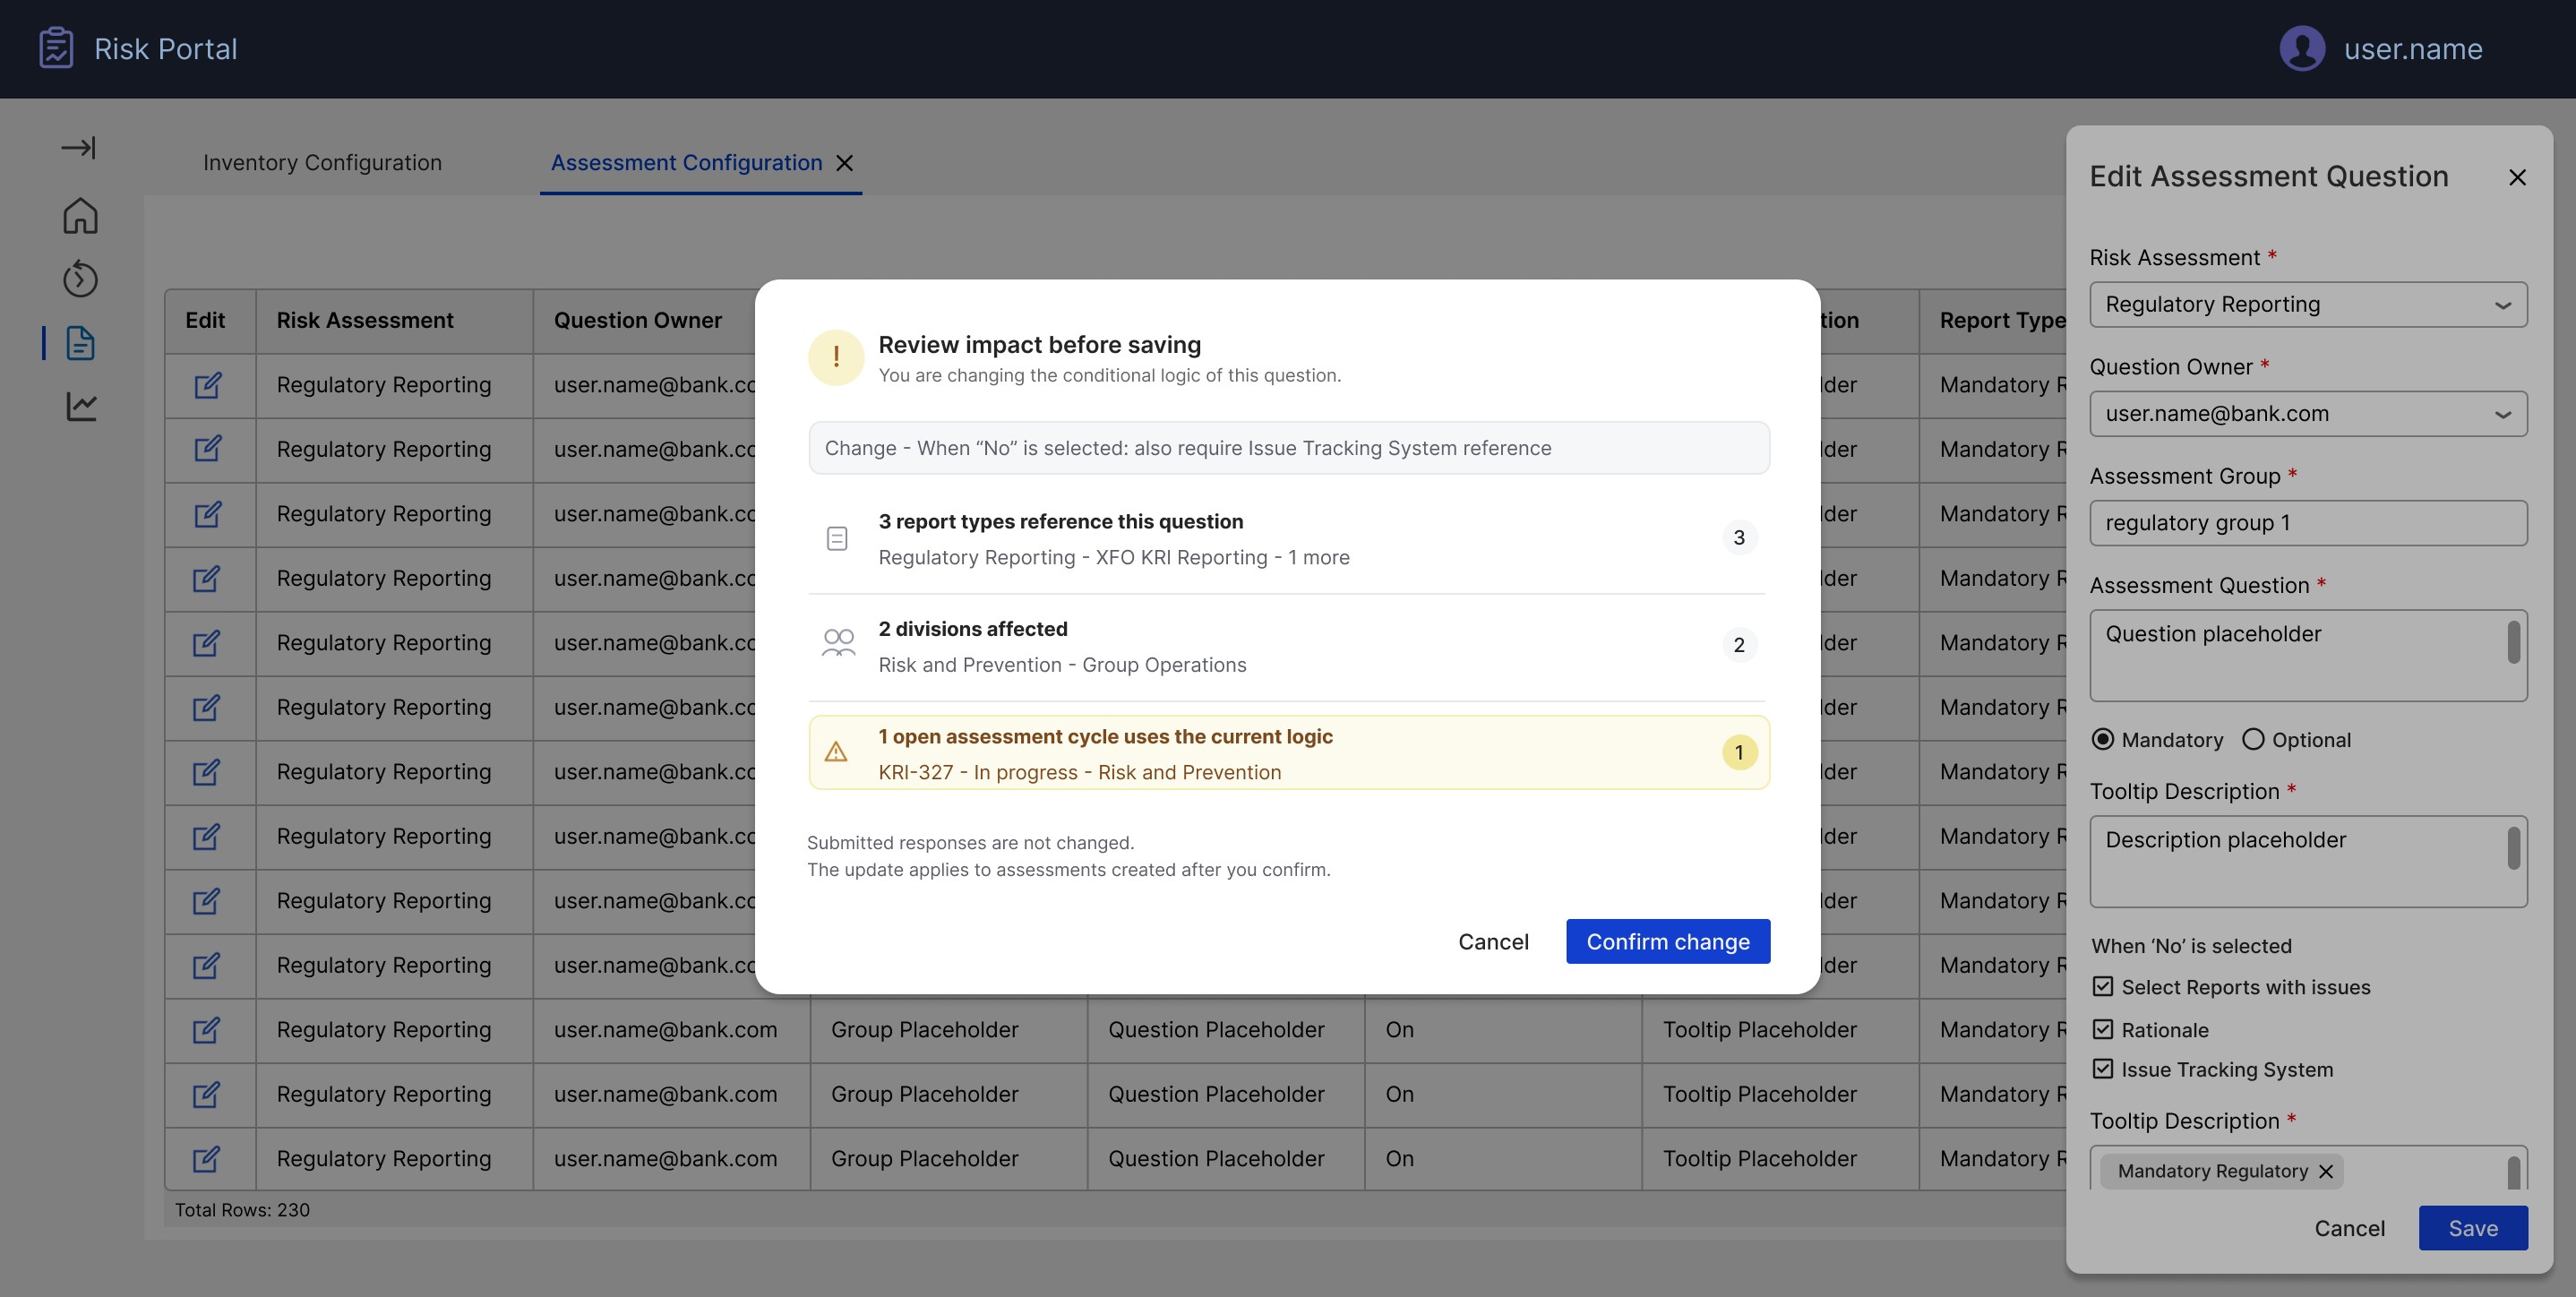Click Total Rows: 230 text
The width and height of the screenshot is (2576, 1297).
click(x=242, y=1210)
